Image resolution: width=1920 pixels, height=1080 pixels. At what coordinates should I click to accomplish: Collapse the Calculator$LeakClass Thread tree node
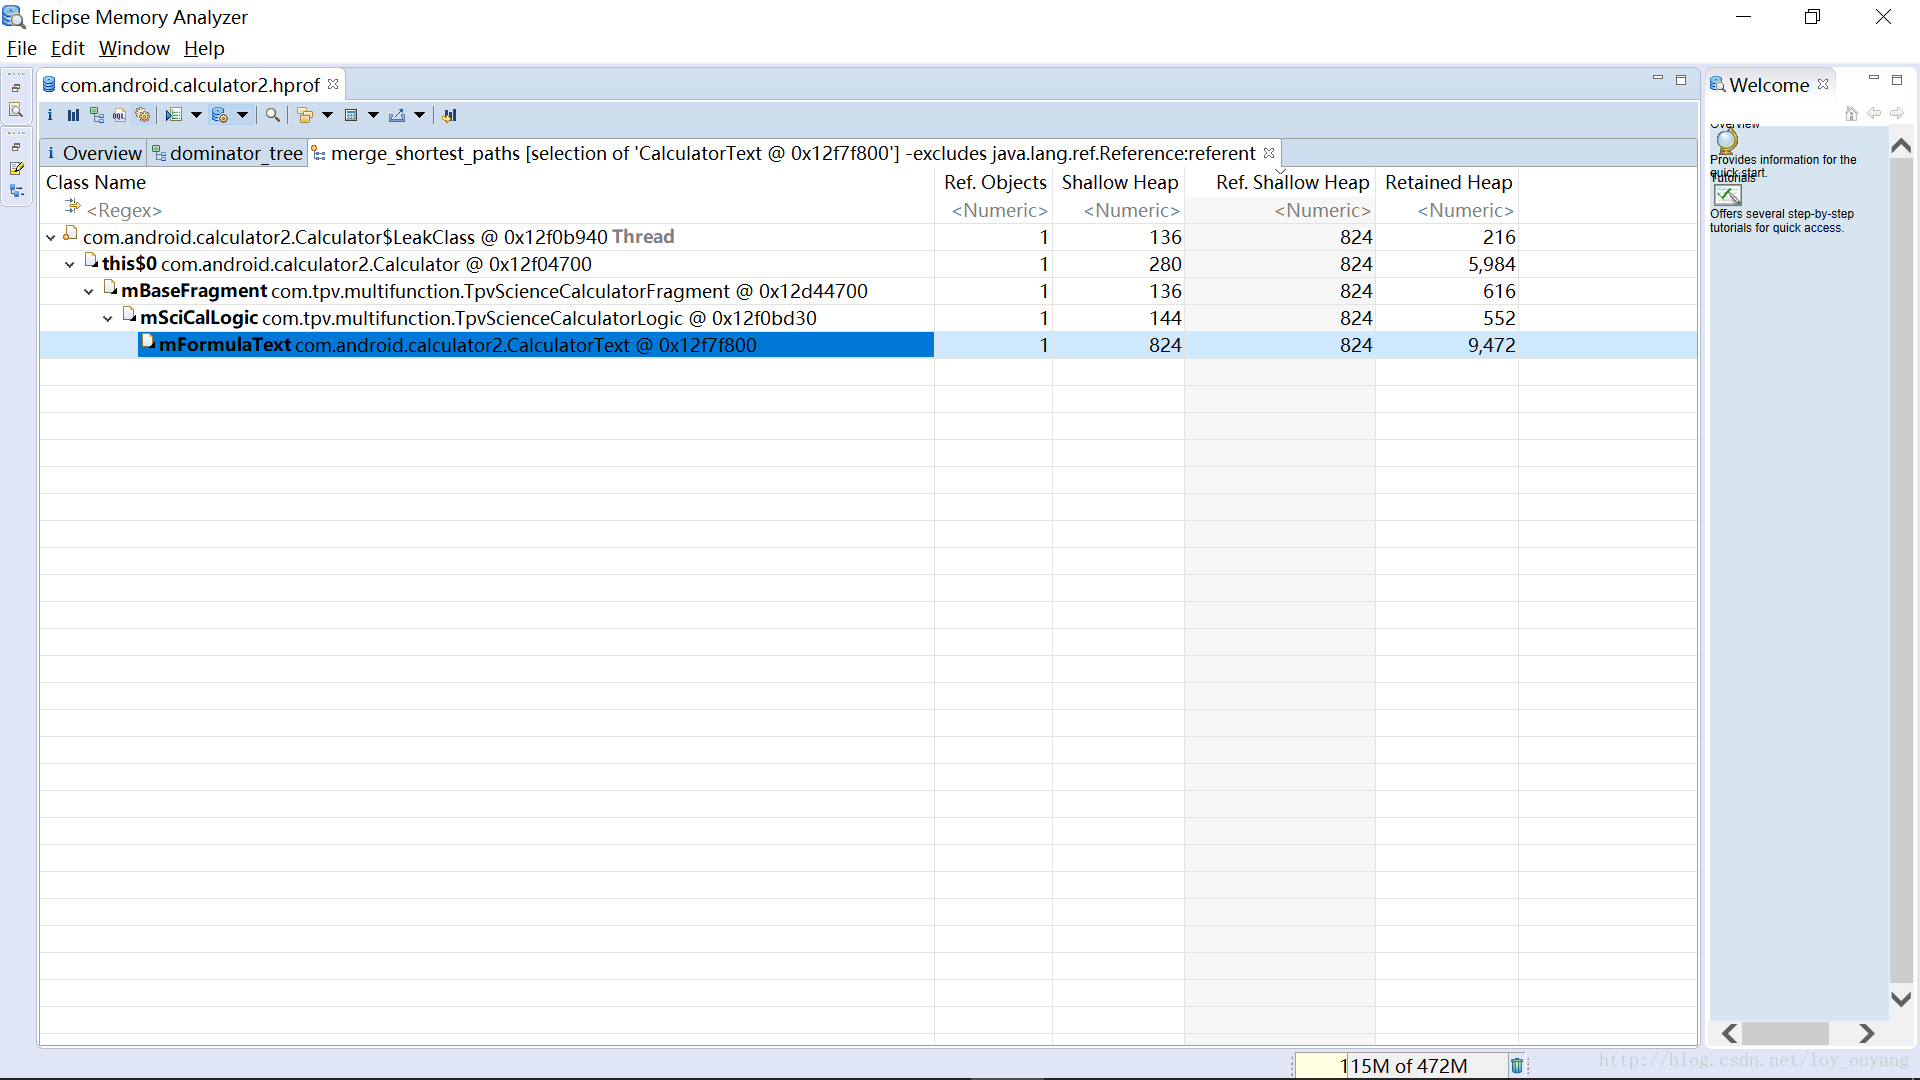click(x=51, y=238)
